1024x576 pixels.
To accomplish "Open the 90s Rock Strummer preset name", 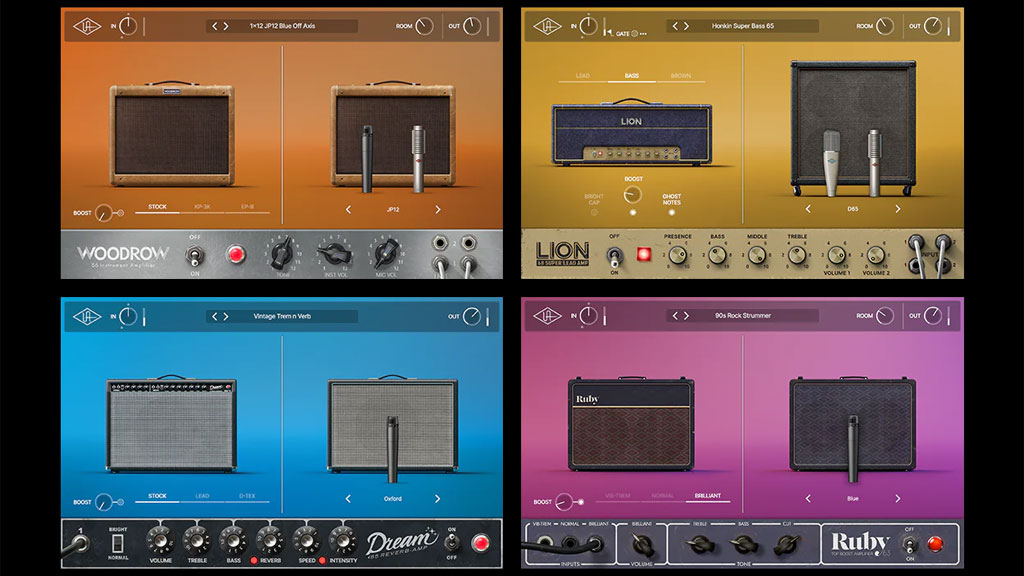I will pos(743,315).
